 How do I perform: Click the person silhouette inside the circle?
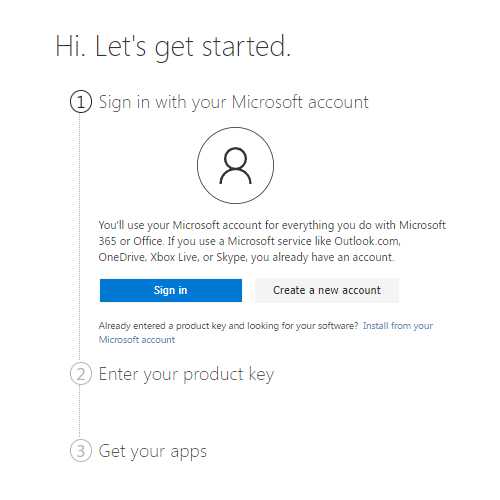coord(235,166)
